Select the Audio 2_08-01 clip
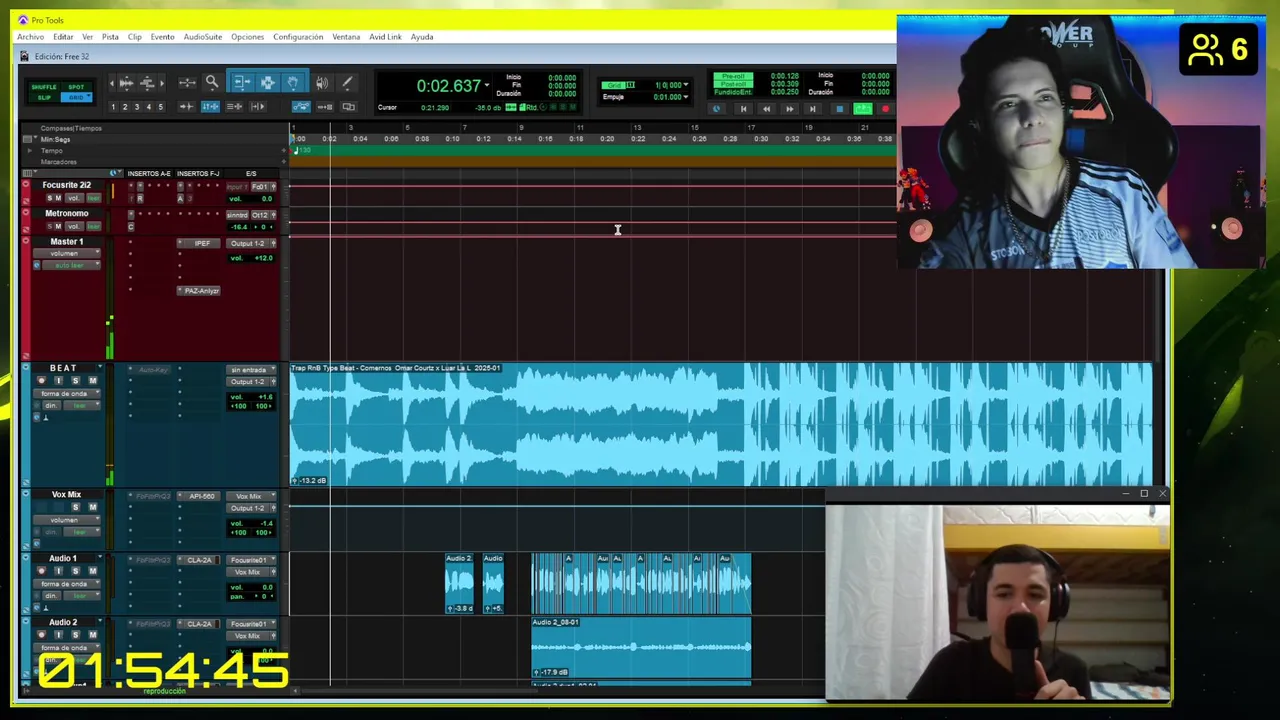1280x720 pixels. [641, 647]
